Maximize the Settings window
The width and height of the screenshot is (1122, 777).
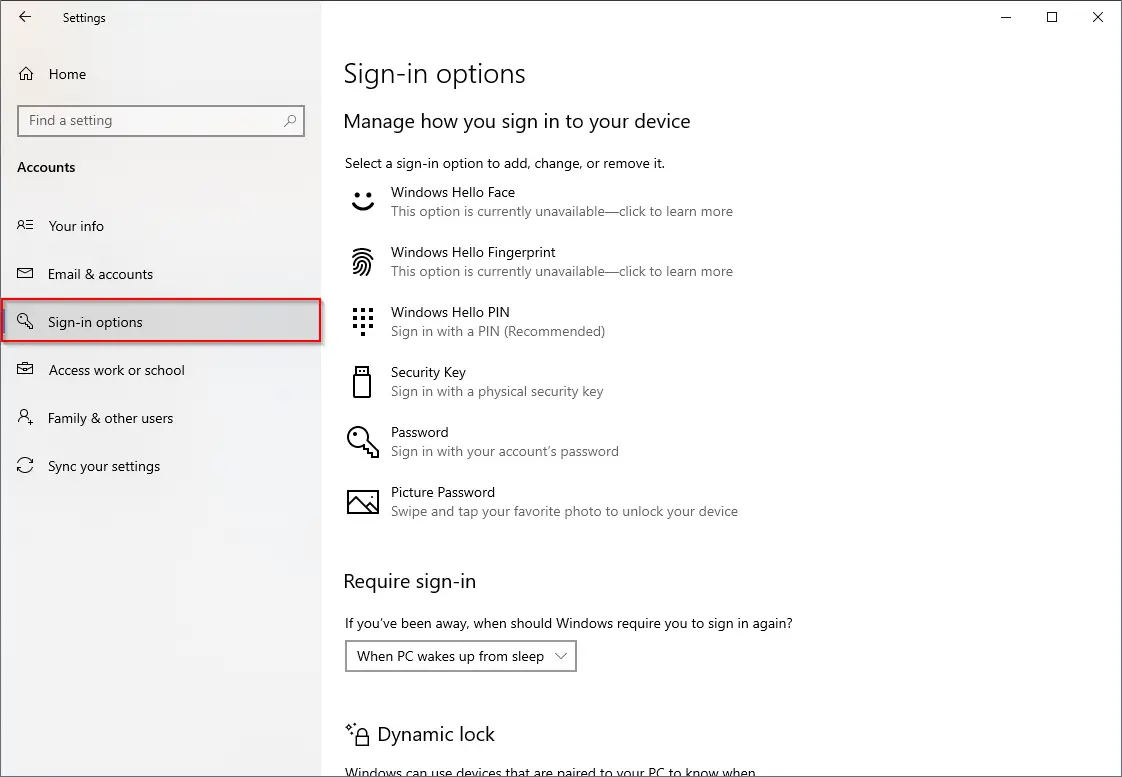(x=1052, y=17)
